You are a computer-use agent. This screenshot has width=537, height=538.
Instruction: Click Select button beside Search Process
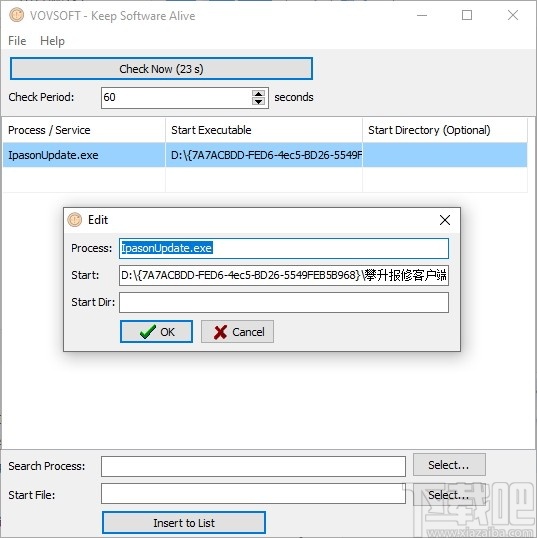[x=449, y=465]
